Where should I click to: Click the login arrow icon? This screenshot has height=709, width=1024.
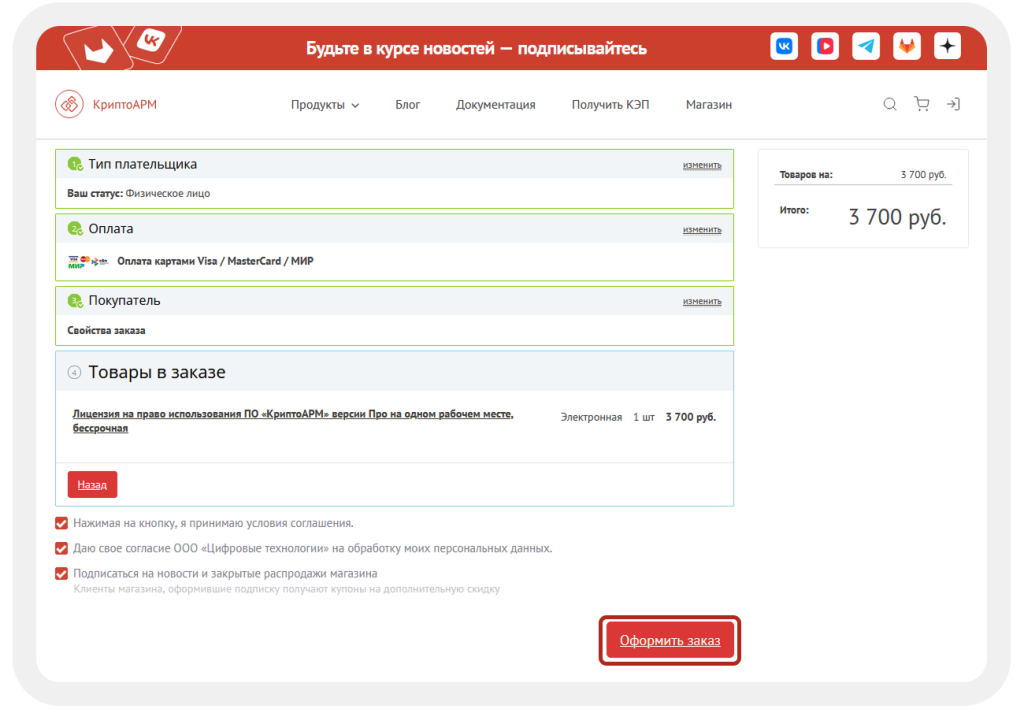coord(953,103)
